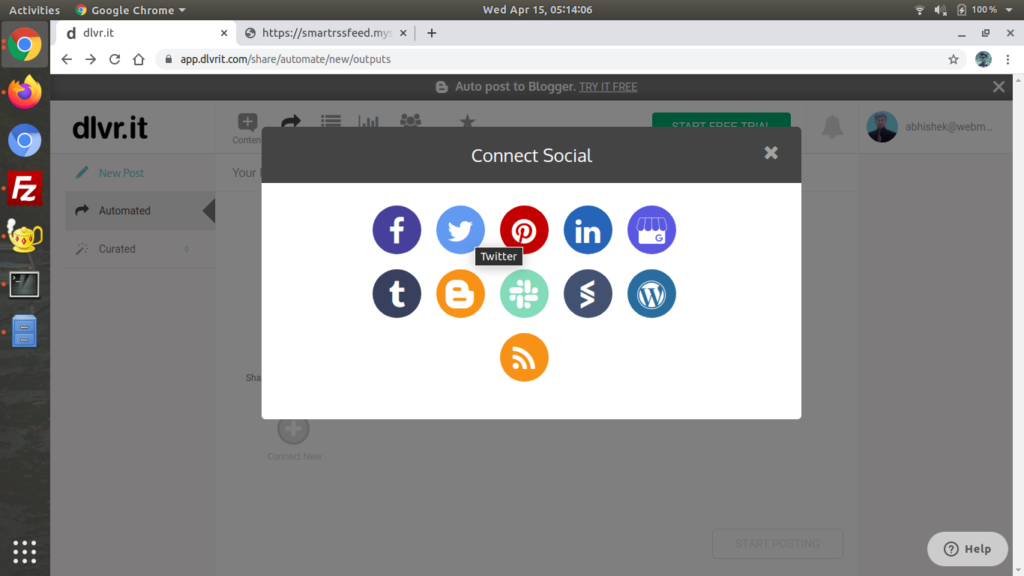Launch FileZilla from the dock
The height and width of the screenshot is (576, 1024).
(25, 189)
